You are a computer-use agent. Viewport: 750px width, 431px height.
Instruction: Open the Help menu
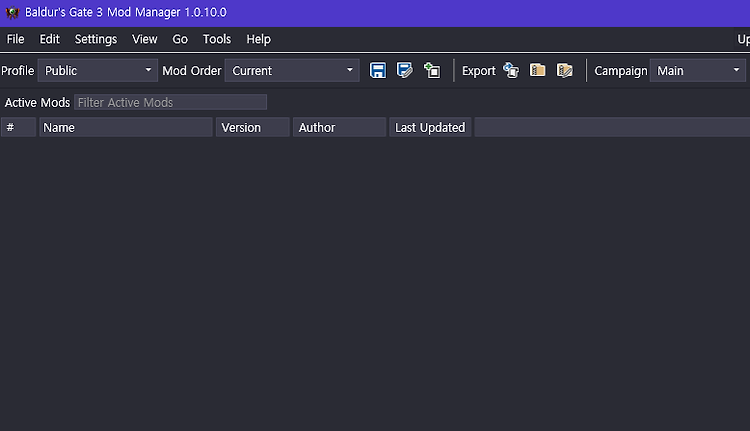click(x=258, y=39)
